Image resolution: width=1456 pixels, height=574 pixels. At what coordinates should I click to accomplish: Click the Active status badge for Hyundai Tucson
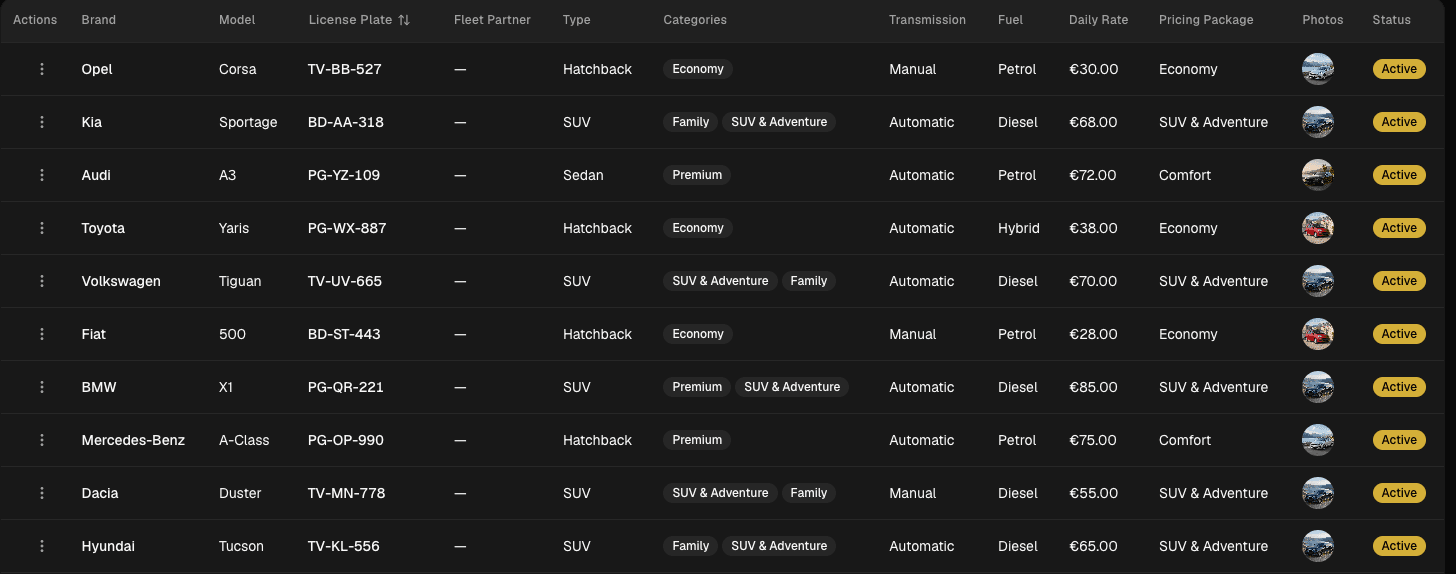(1399, 546)
